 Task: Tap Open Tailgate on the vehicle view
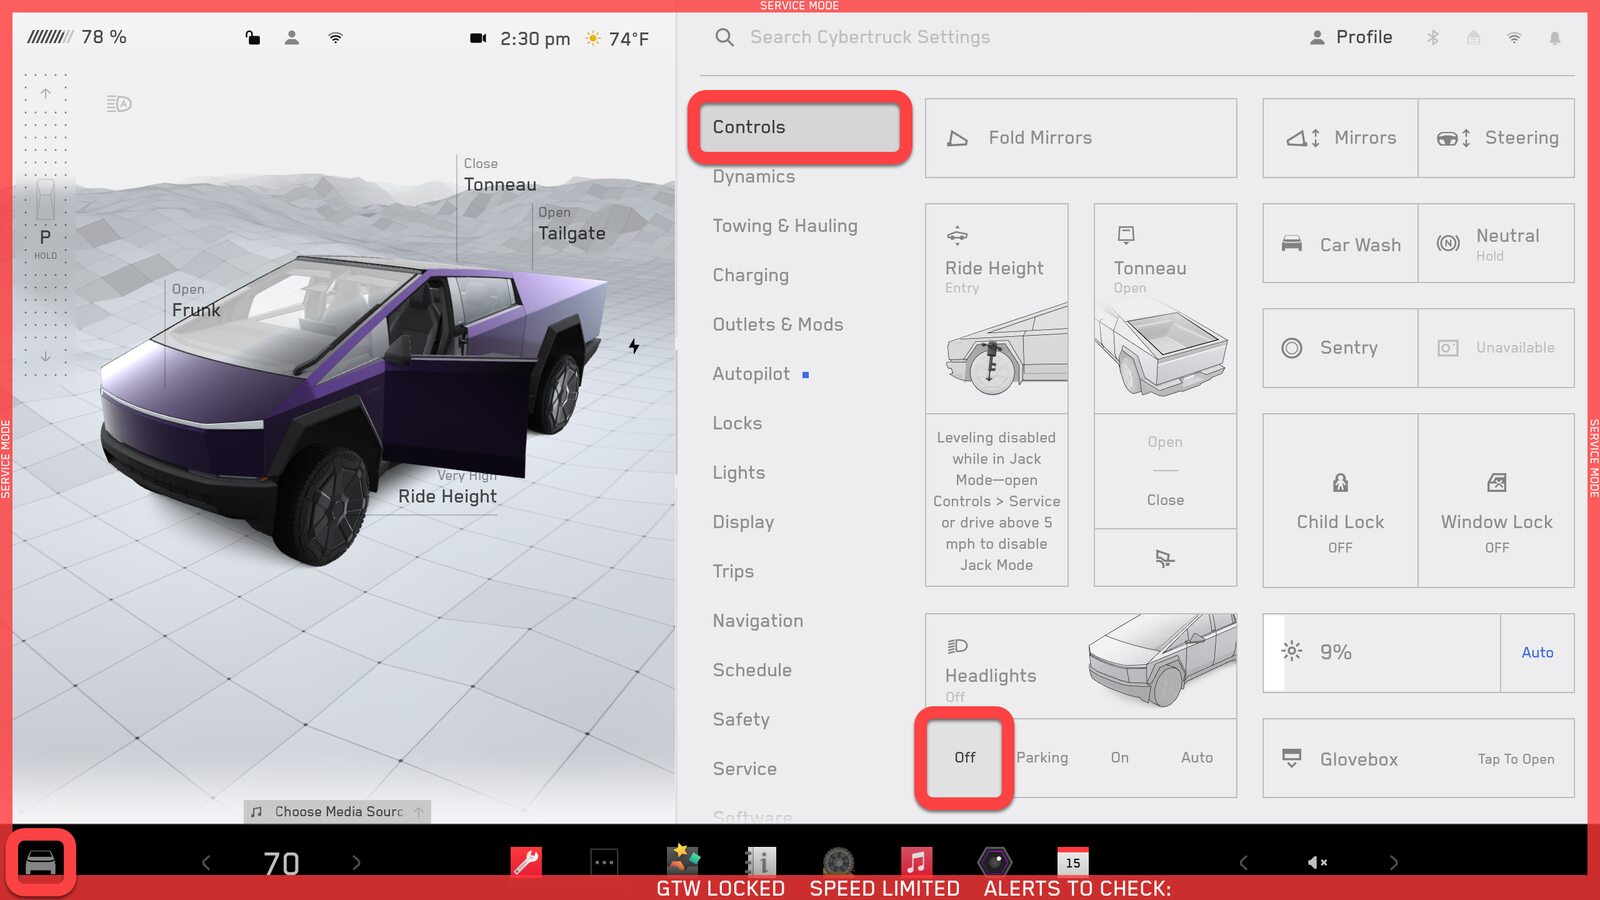571,224
